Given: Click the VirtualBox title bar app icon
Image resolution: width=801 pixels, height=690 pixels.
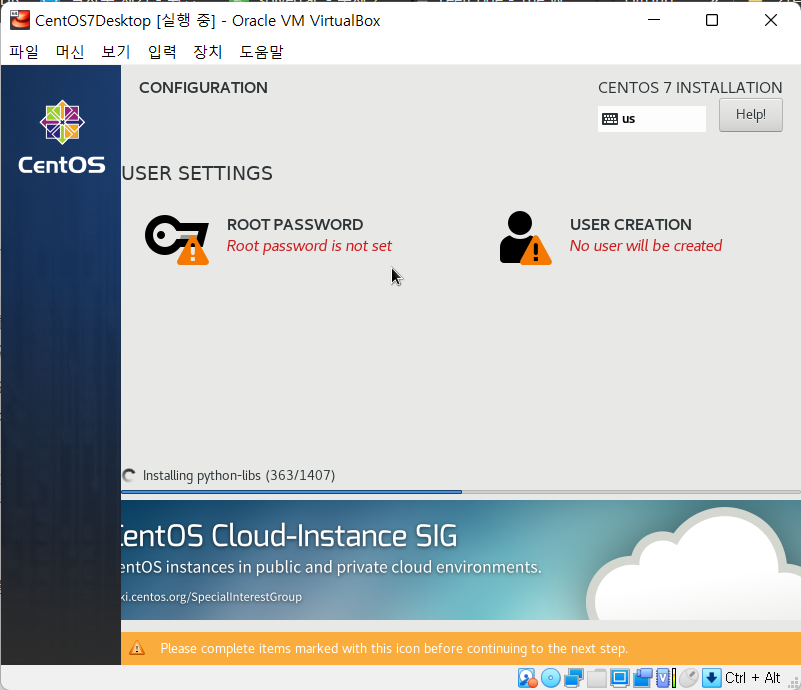Looking at the screenshot, I should click(x=20, y=20).
